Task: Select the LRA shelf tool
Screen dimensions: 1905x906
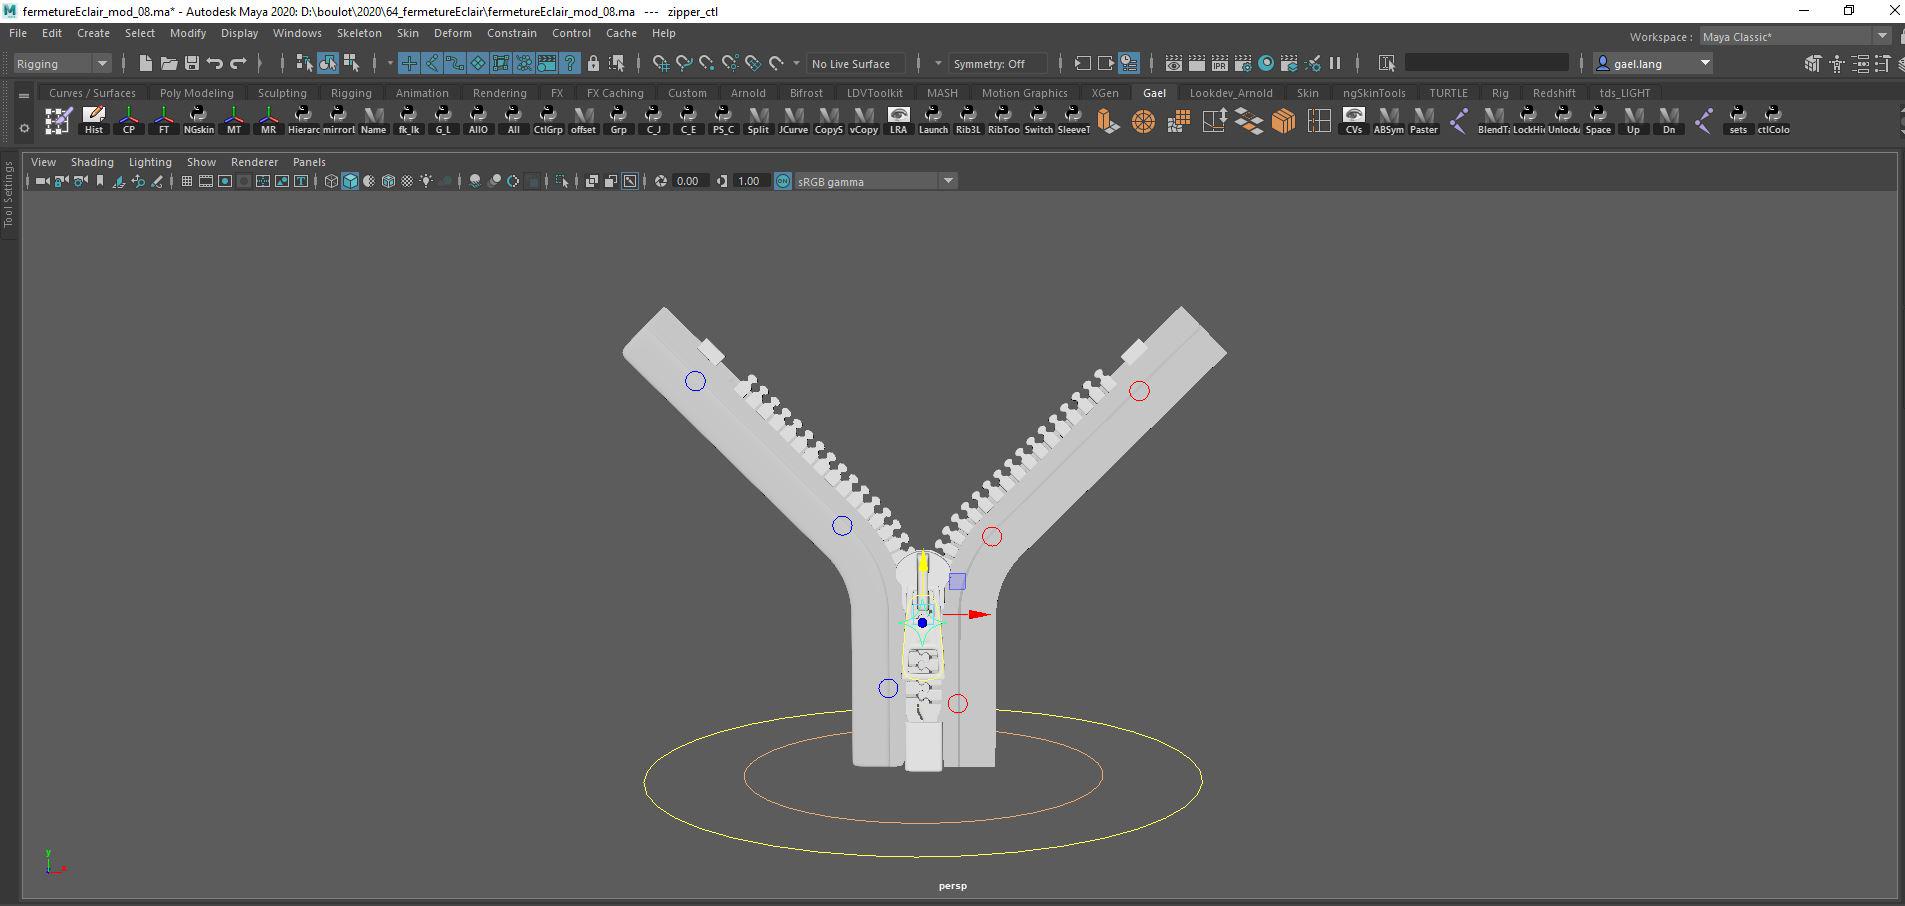Action: [898, 120]
